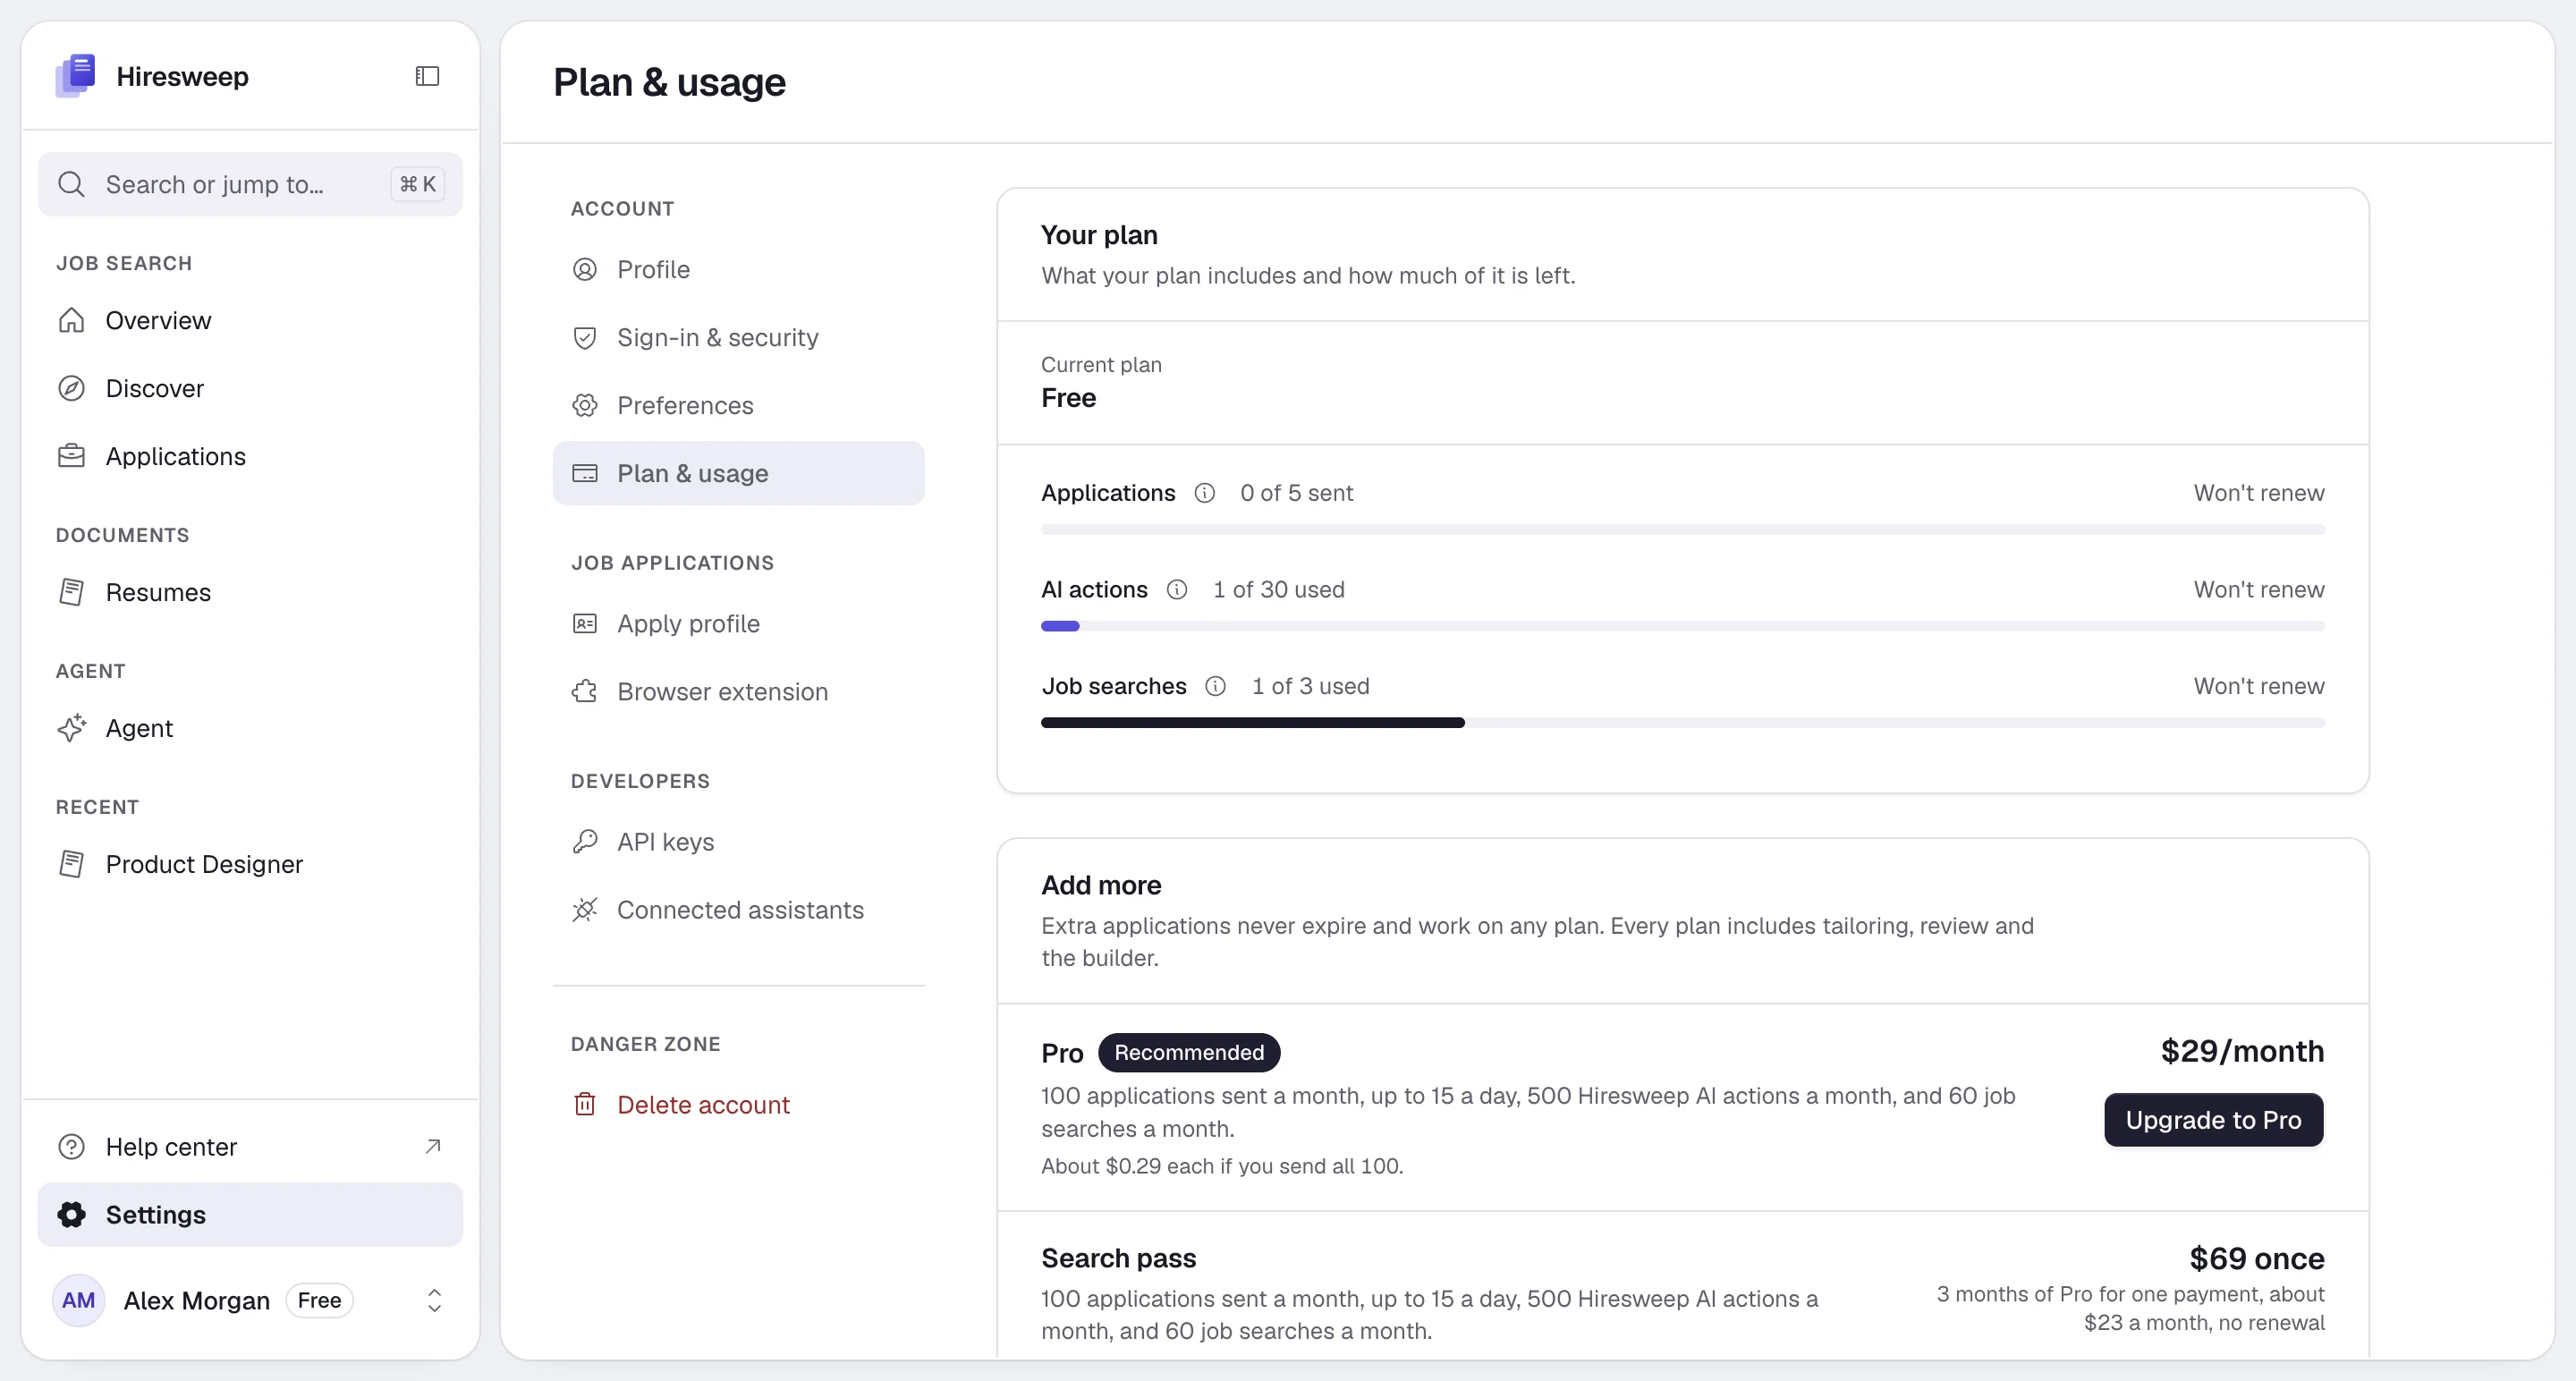Click the shield icon beside Sign-in & security
The width and height of the screenshot is (2576, 1381).
[x=585, y=338]
